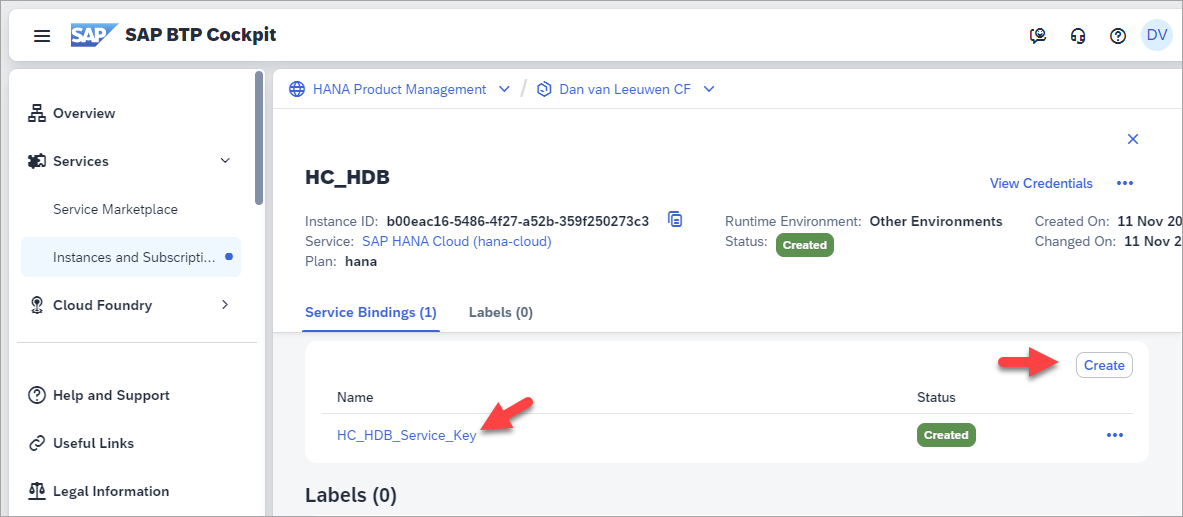Open Useful Links entry
Screen dimensions: 1183x517
click(94, 443)
